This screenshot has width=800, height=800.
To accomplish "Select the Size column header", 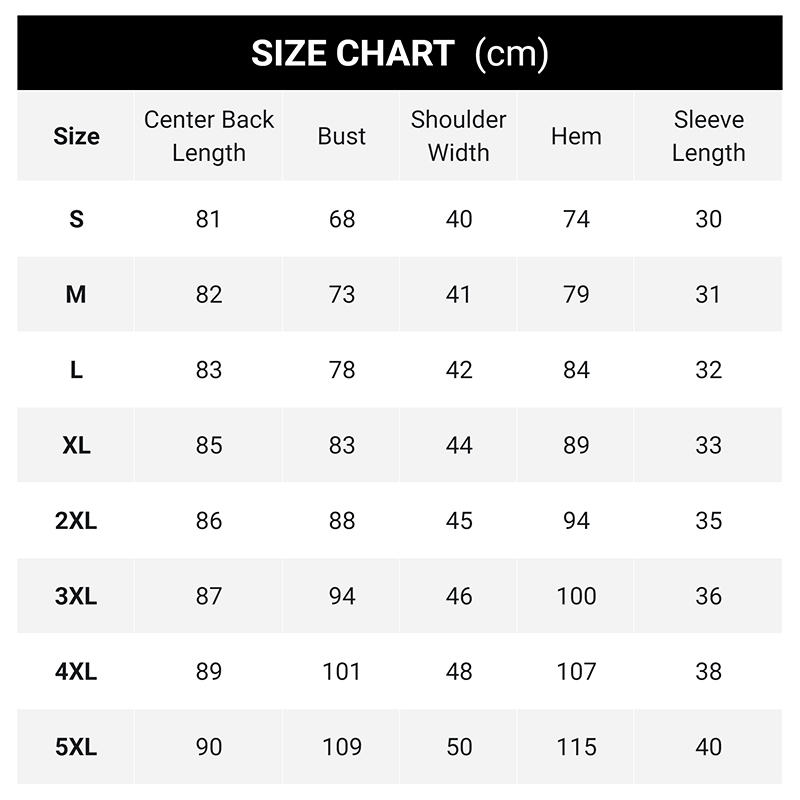I will coord(76,136).
